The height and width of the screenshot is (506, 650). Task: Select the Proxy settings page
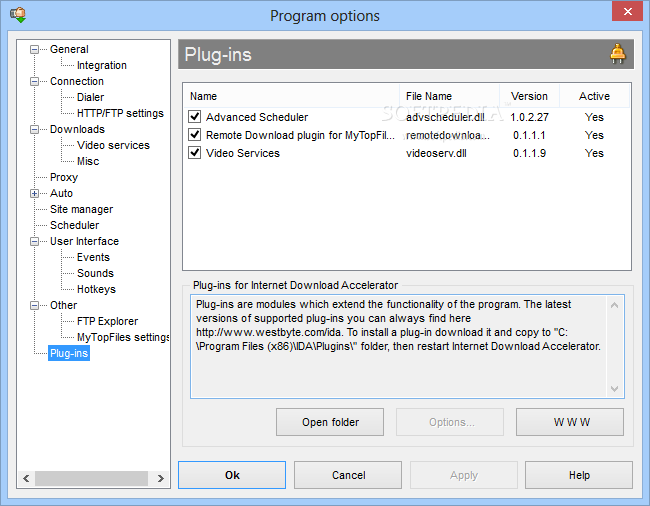click(x=64, y=177)
